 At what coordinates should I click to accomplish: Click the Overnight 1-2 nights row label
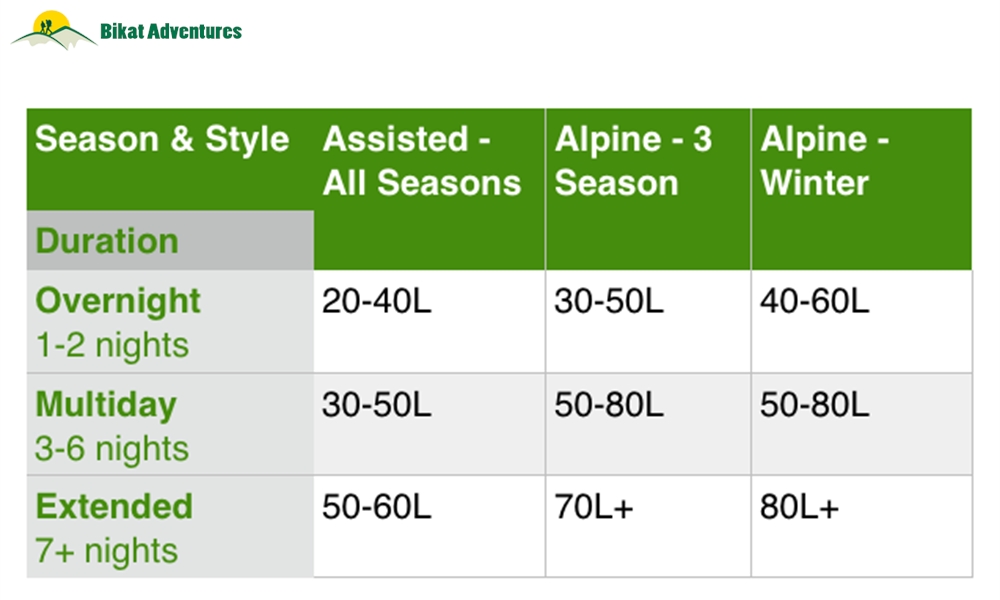point(170,321)
